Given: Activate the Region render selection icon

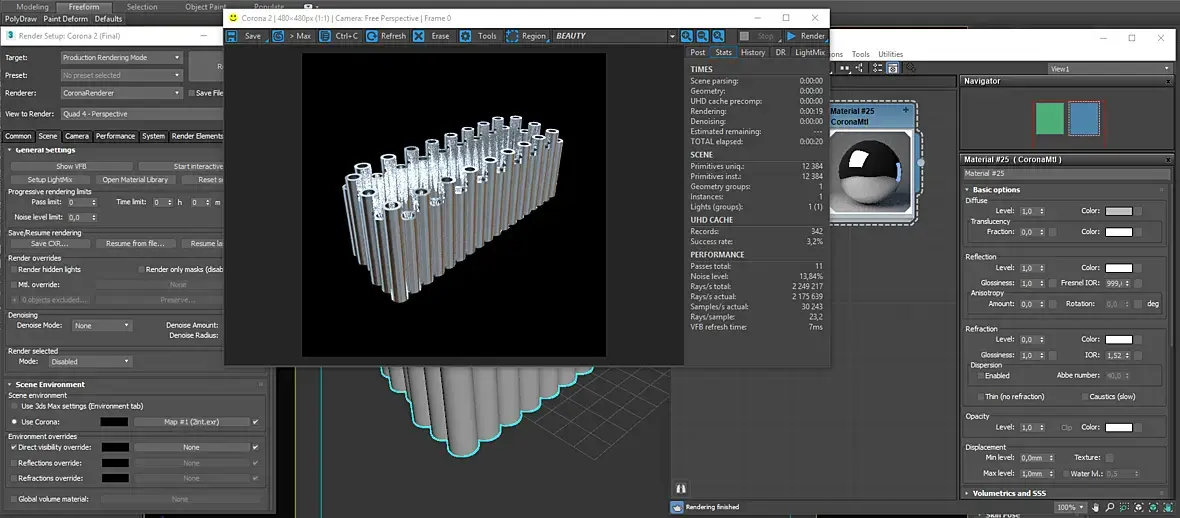Looking at the screenshot, I should (x=513, y=36).
